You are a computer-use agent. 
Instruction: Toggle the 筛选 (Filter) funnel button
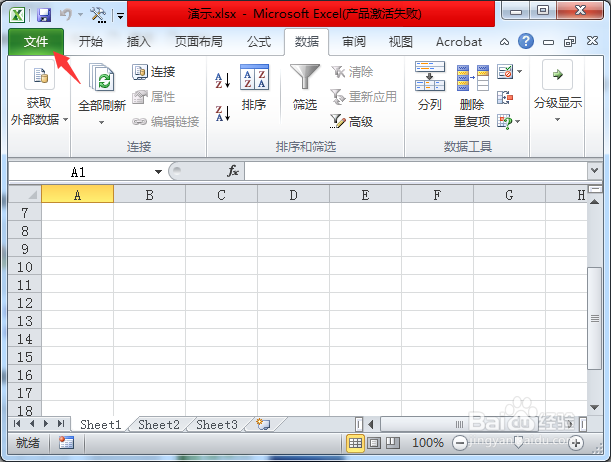(x=305, y=88)
